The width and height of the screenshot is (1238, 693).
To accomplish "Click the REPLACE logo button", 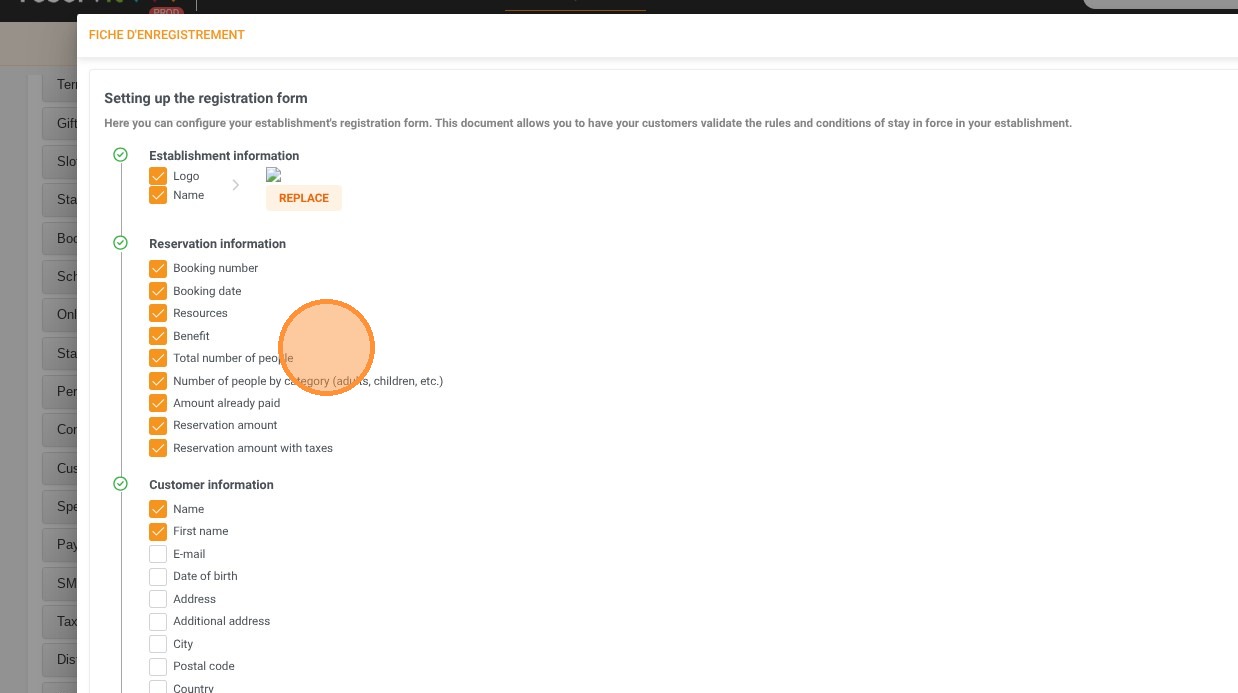I will [304, 198].
